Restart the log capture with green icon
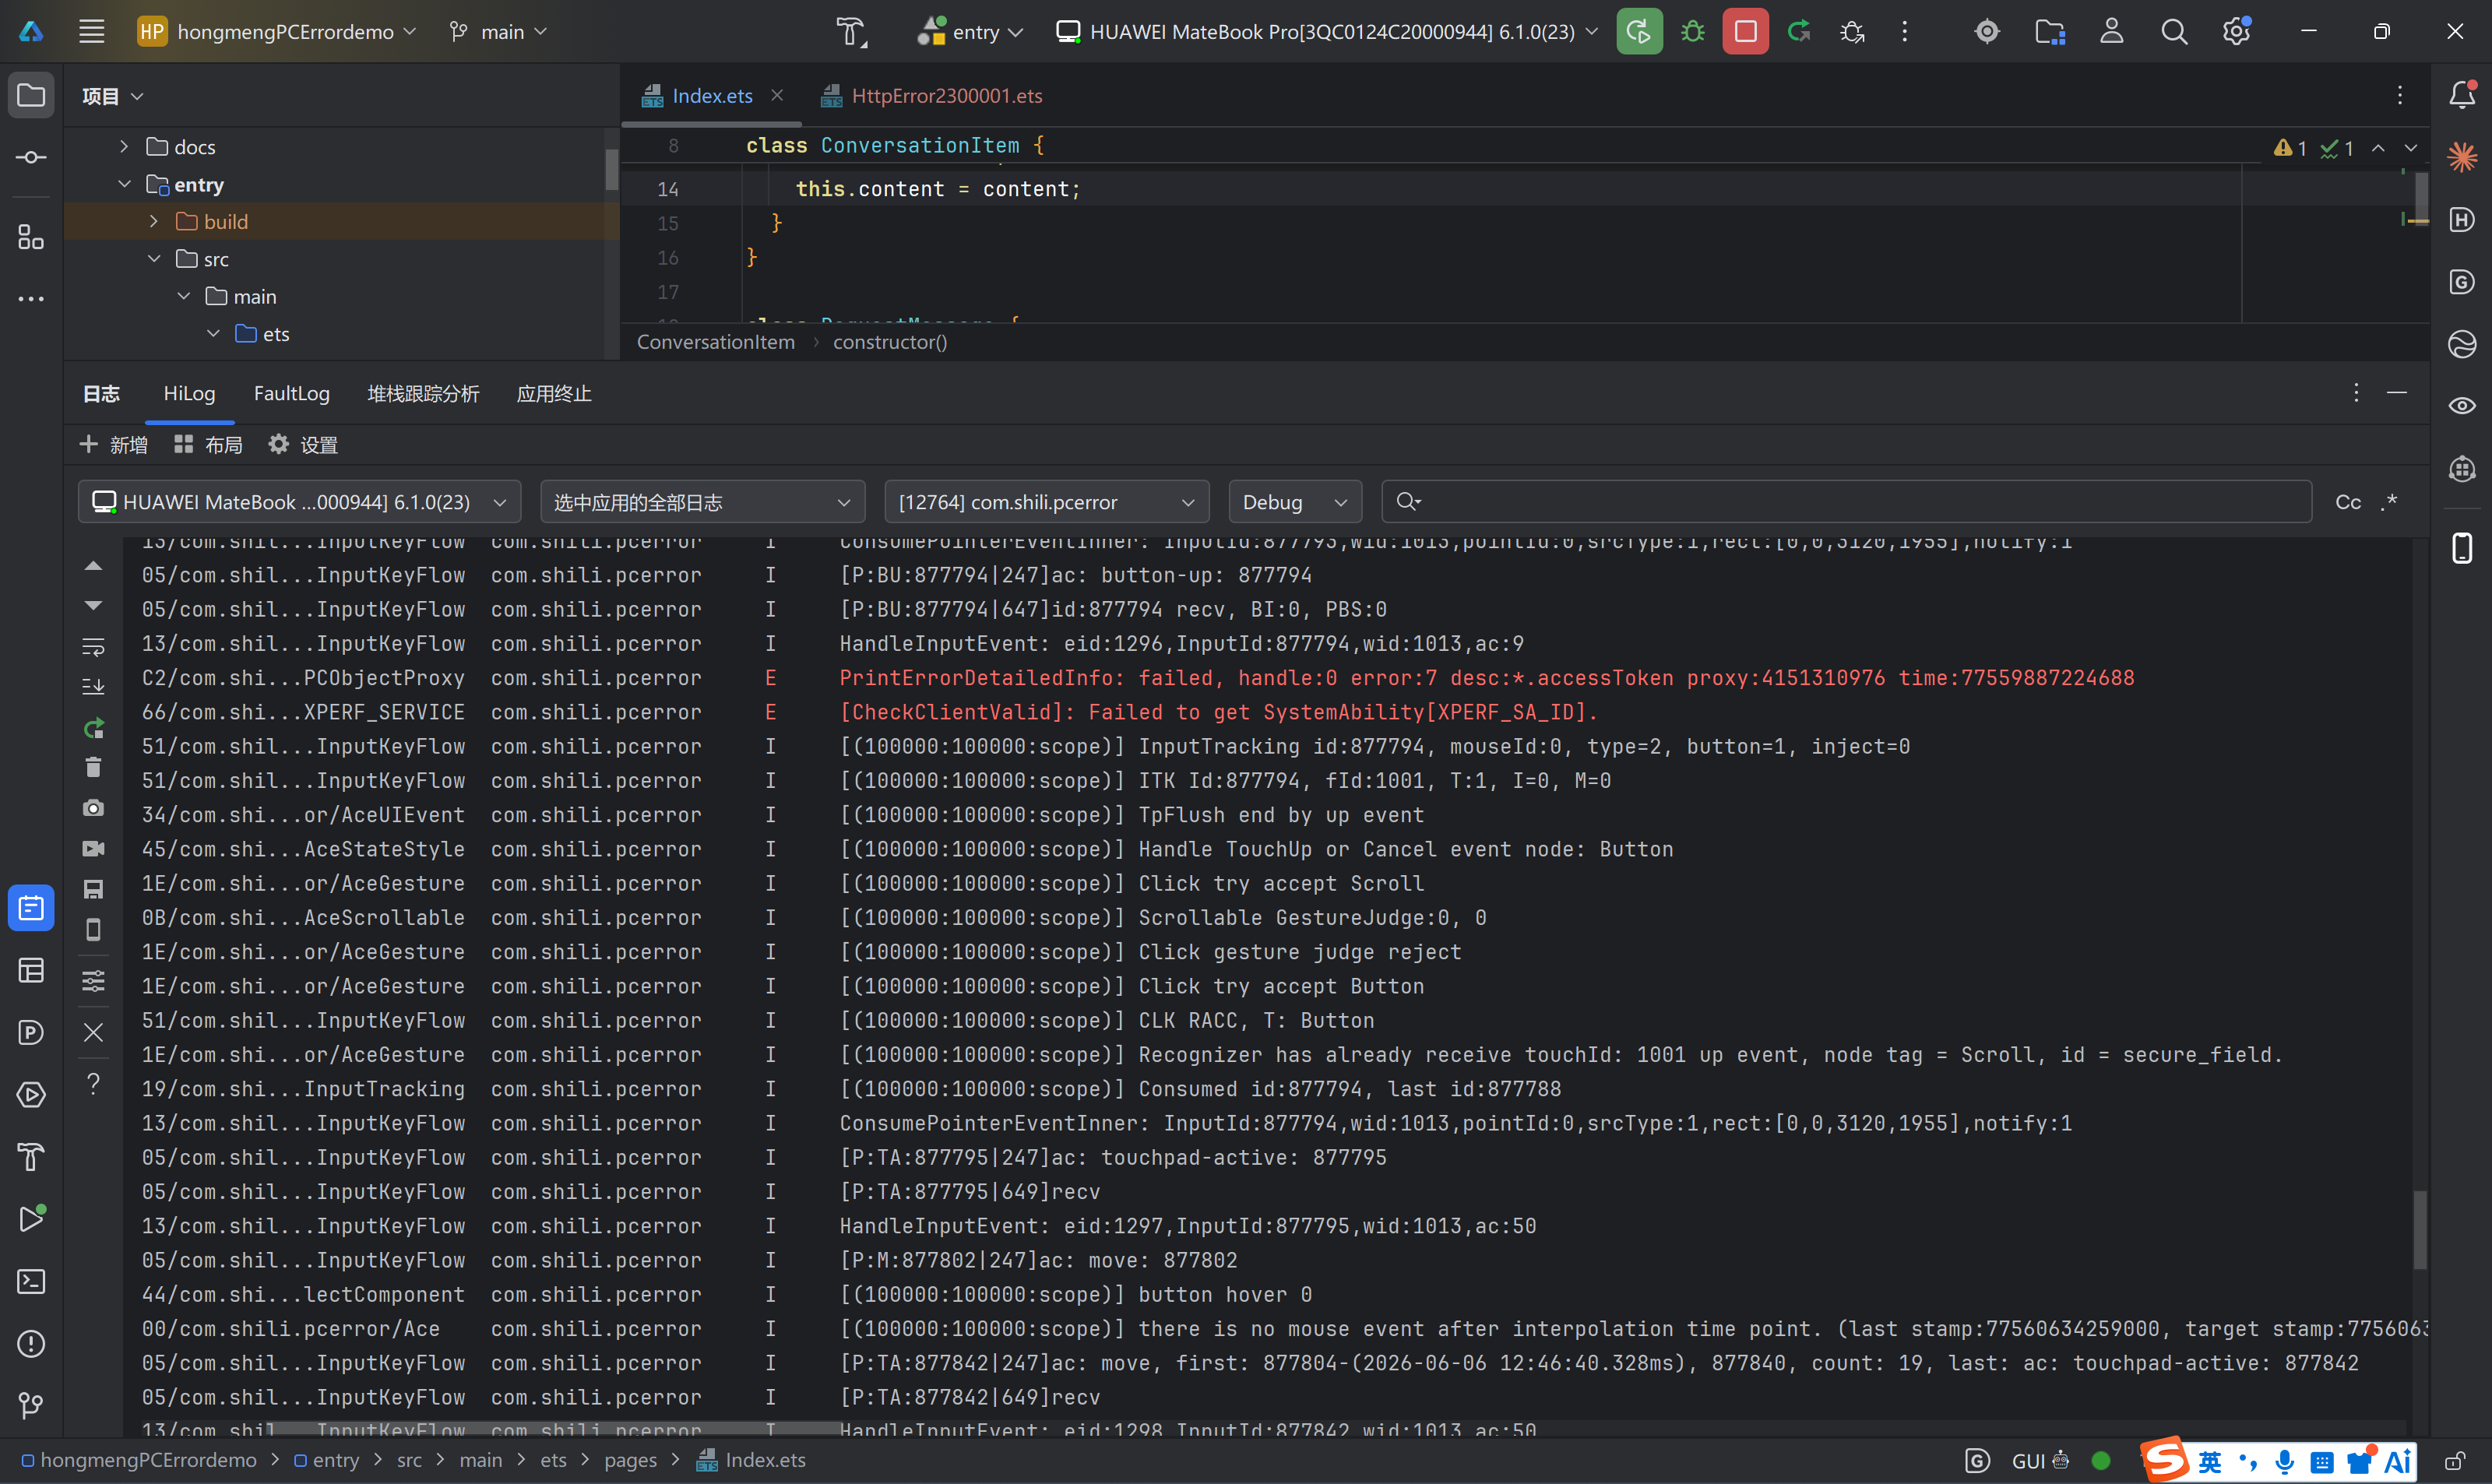Screen dimensions: 2492x1484 [93, 728]
